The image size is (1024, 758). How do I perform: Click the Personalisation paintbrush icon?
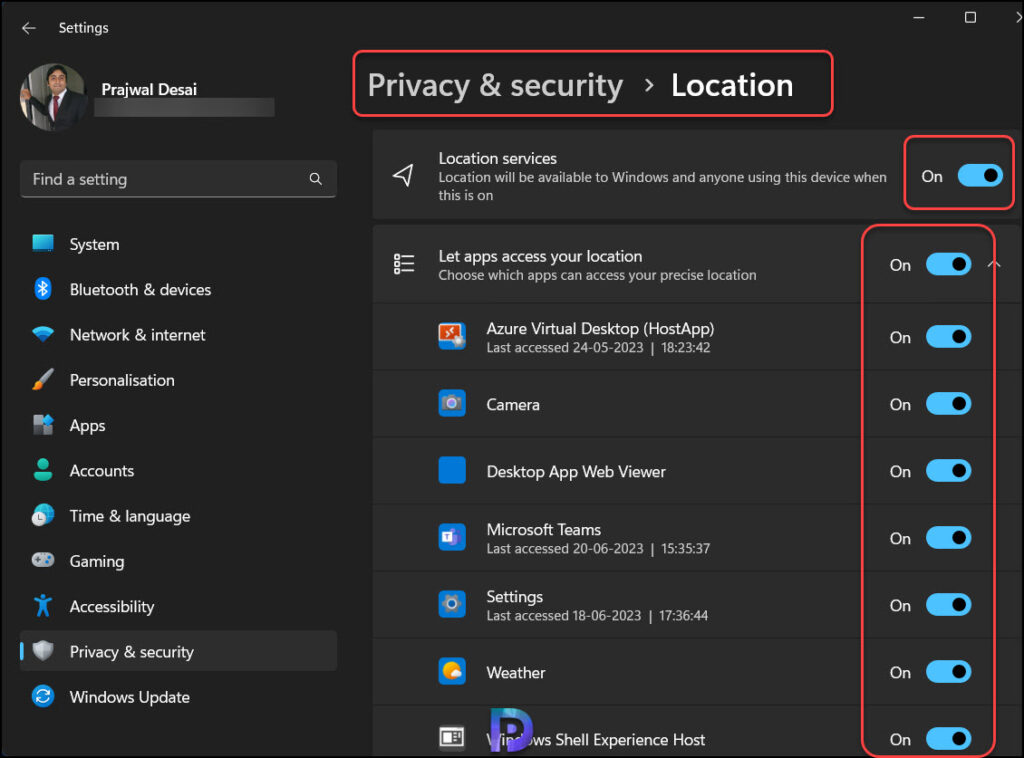tap(43, 379)
